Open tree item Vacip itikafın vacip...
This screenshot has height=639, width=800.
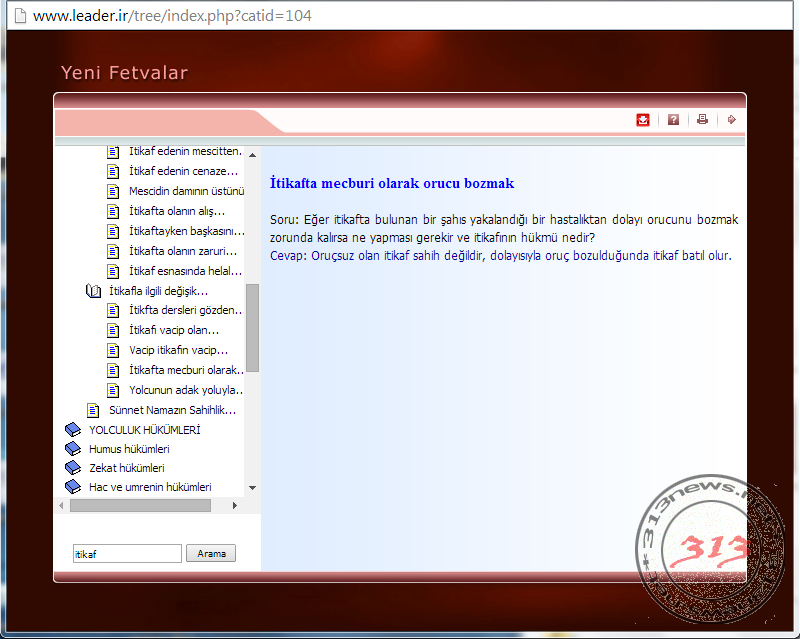pyautogui.click(x=178, y=350)
